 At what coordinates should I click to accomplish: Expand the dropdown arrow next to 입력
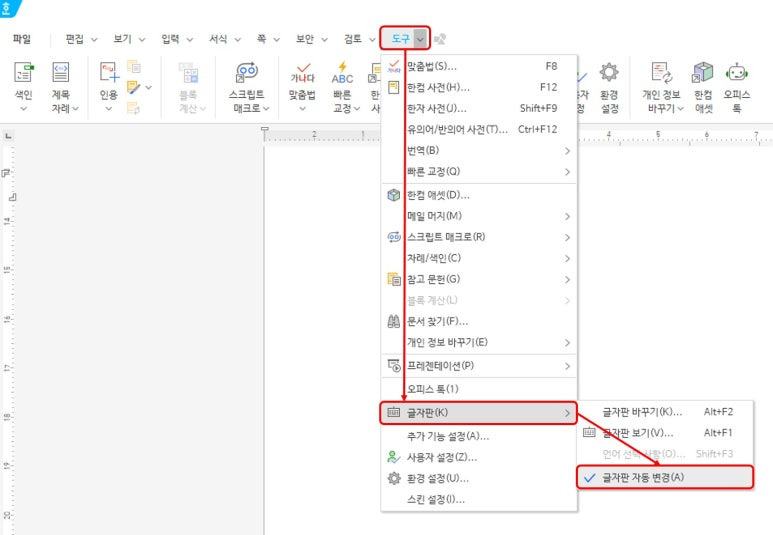pyautogui.click(x=190, y=39)
